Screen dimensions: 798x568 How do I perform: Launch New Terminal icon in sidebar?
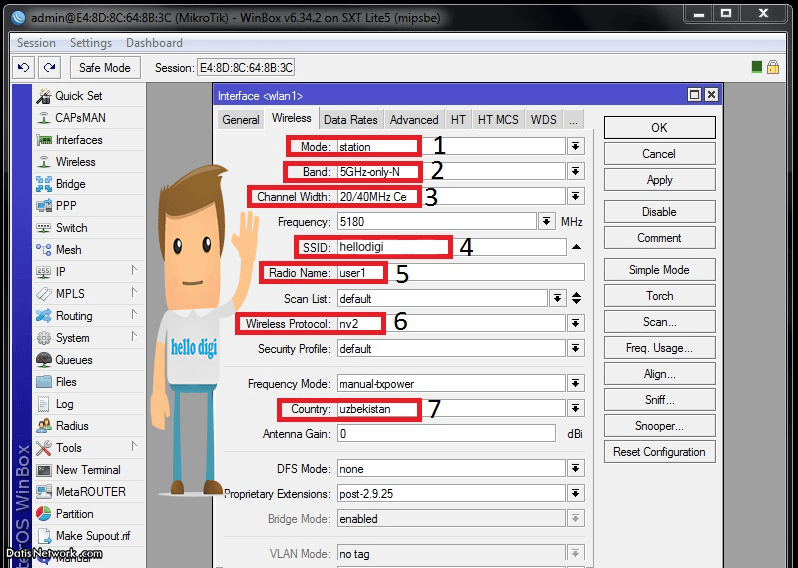(44, 470)
